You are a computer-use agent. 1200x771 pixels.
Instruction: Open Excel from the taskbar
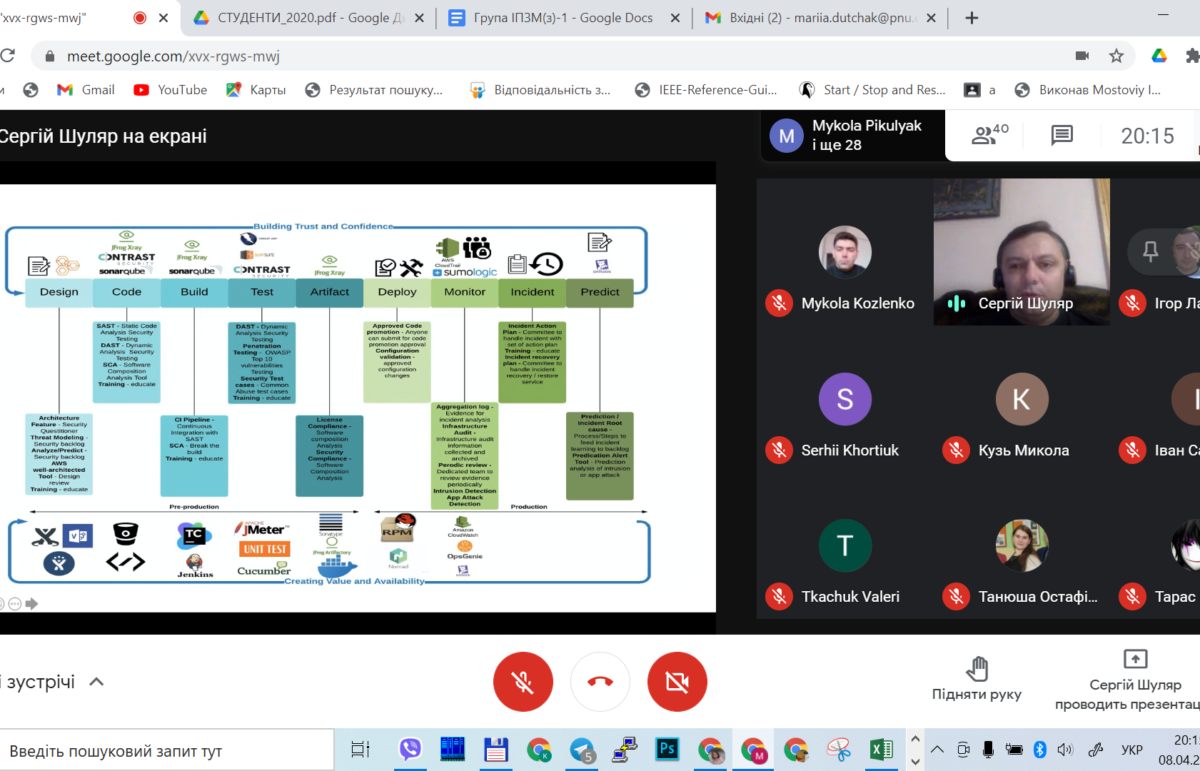[881, 749]
